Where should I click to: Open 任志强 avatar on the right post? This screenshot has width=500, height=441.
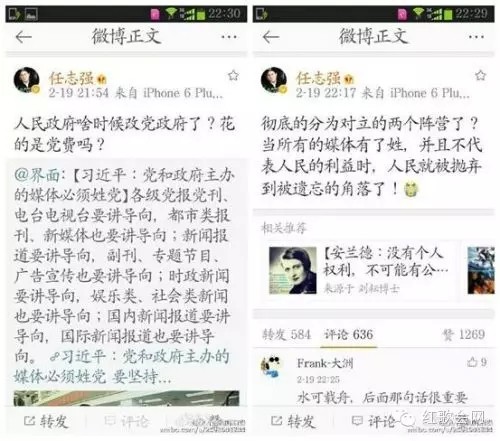point(274,80)
